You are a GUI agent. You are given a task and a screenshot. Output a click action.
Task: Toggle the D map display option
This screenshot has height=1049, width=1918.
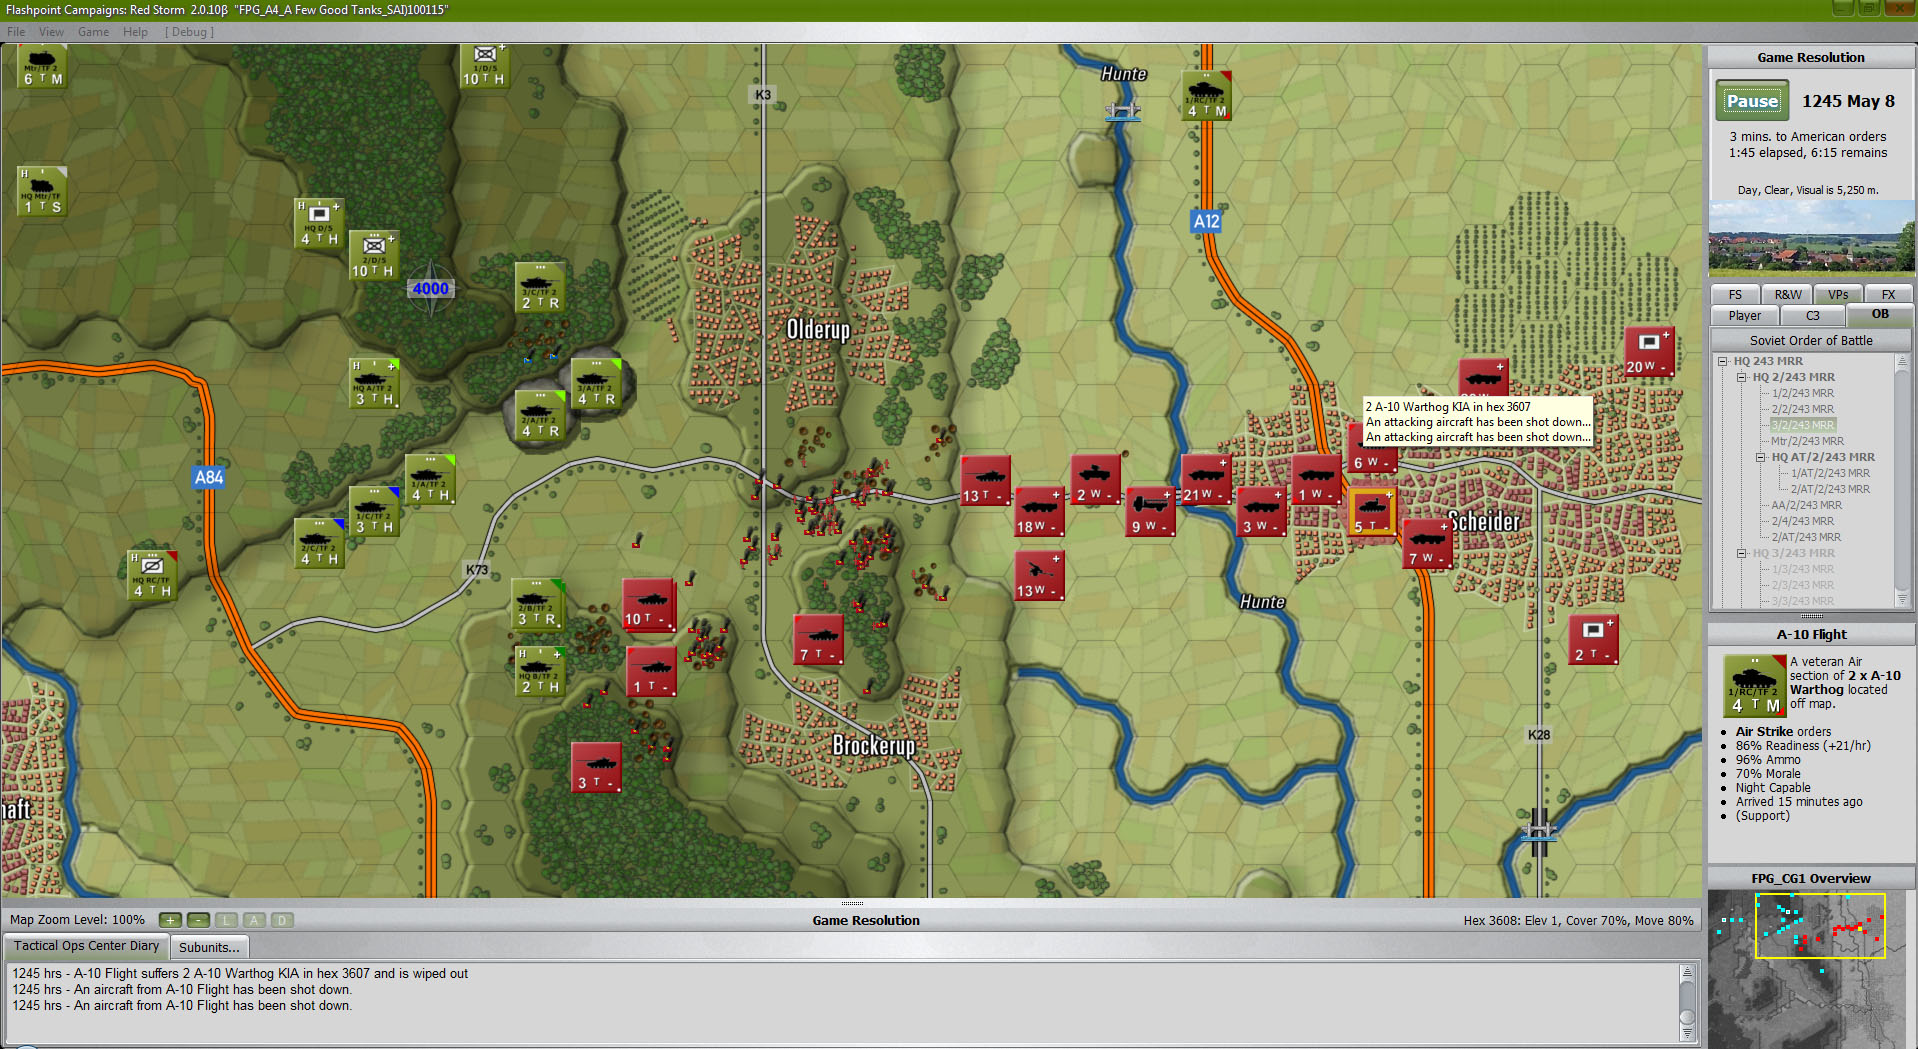pos(281,920)
